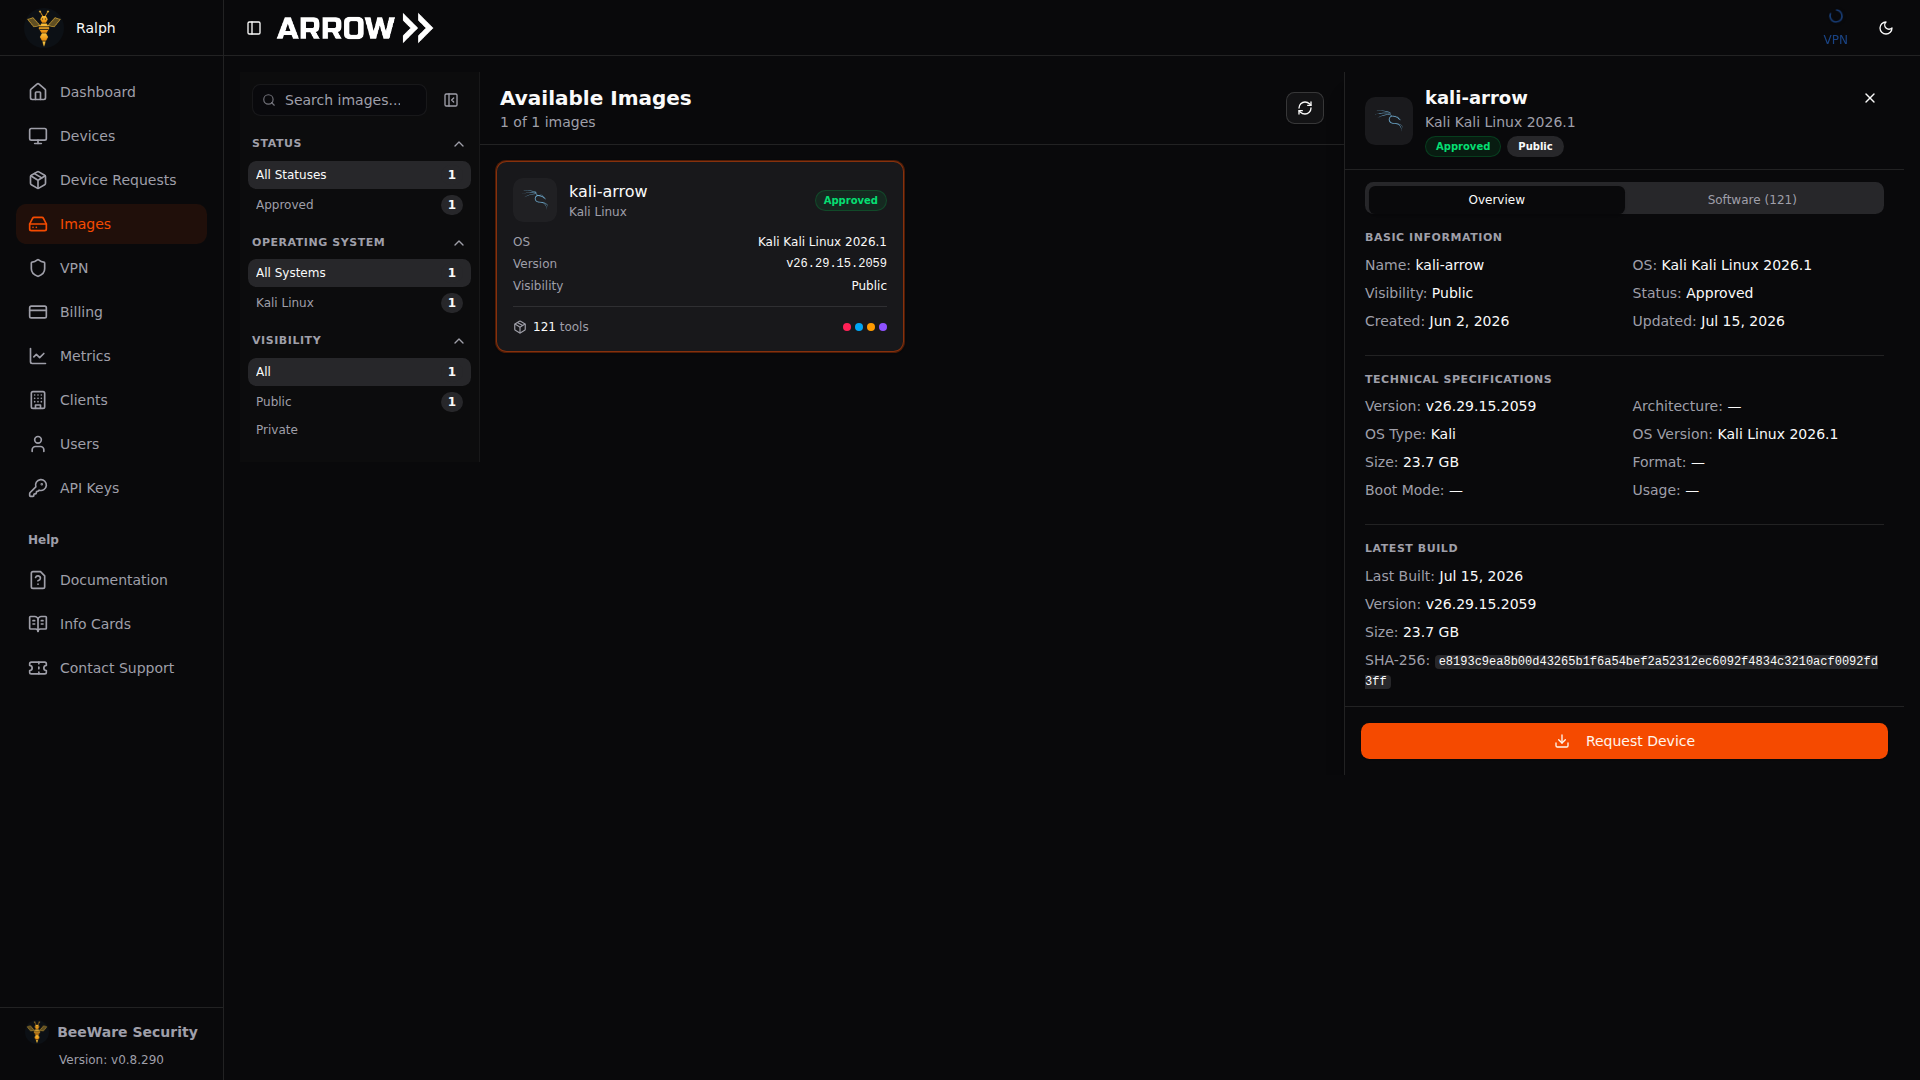The width and height of the screenshot is (1920, 1080).
Task: Filter by Public visibility in sidebar
Action: tap(359, 402)
